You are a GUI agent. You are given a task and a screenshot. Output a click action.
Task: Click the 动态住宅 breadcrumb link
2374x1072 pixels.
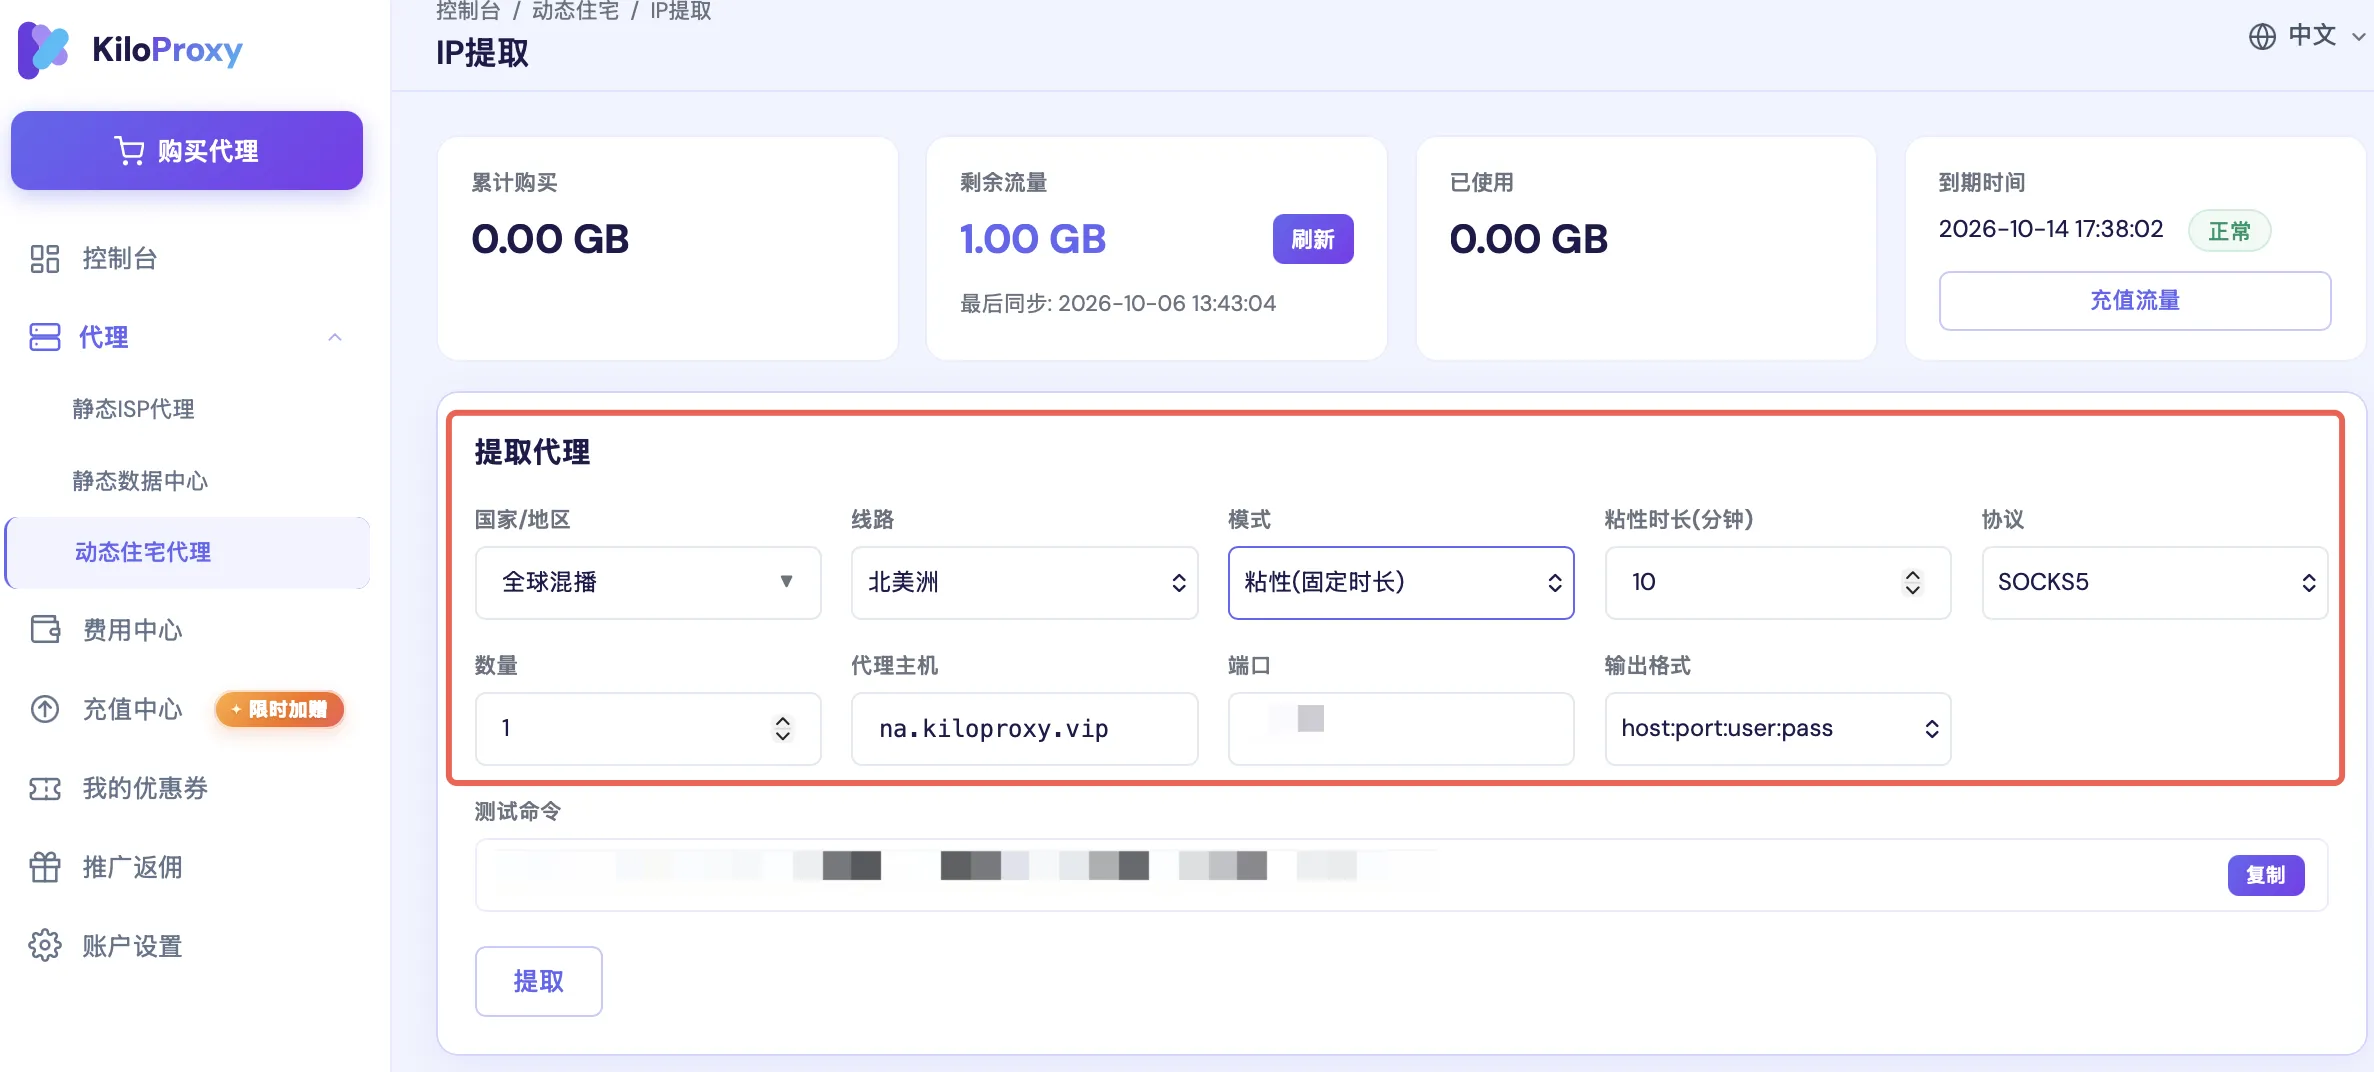point(575,11)
